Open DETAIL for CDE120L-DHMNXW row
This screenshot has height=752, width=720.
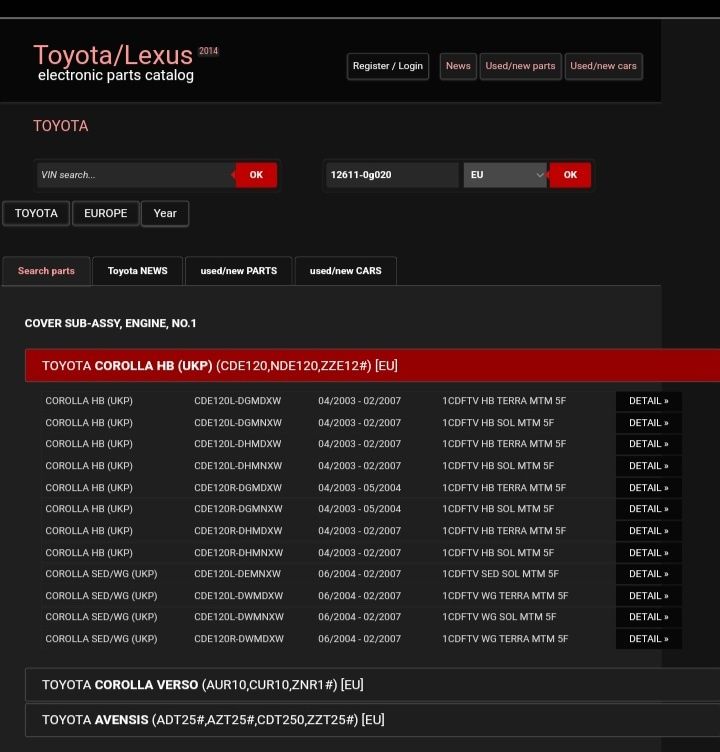pos(649,466)
